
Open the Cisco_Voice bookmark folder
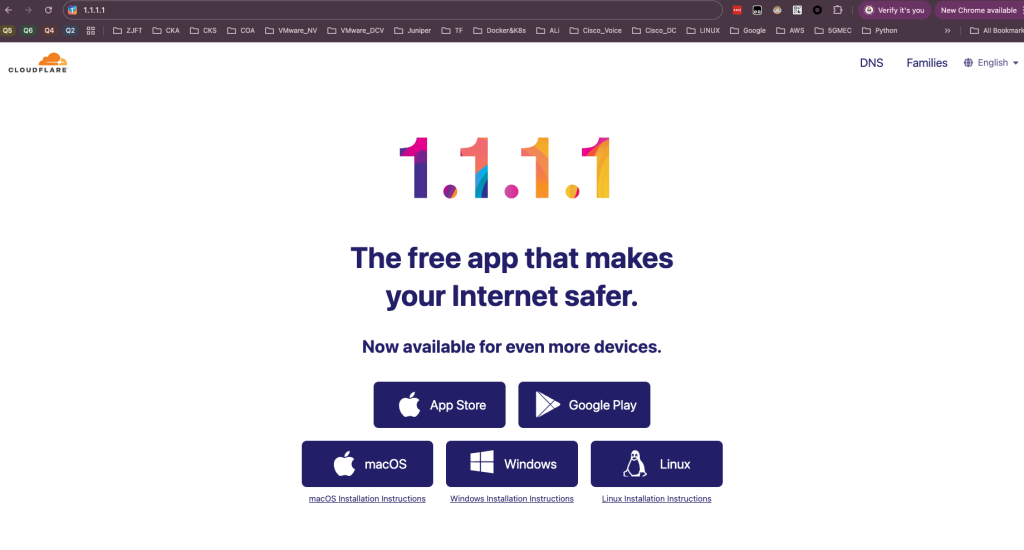point(596,31)
